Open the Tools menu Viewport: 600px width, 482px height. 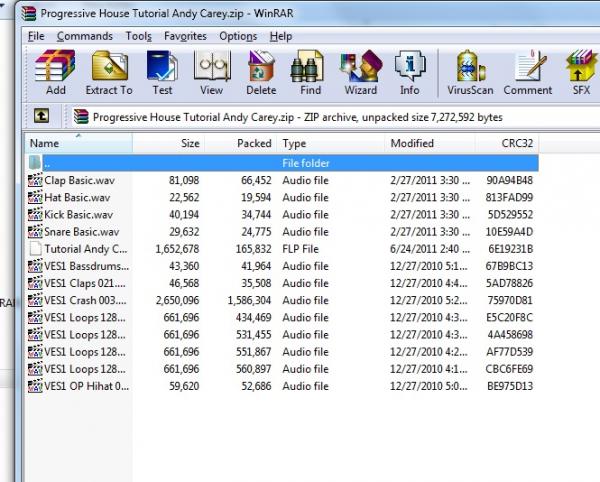click(139, 36)
